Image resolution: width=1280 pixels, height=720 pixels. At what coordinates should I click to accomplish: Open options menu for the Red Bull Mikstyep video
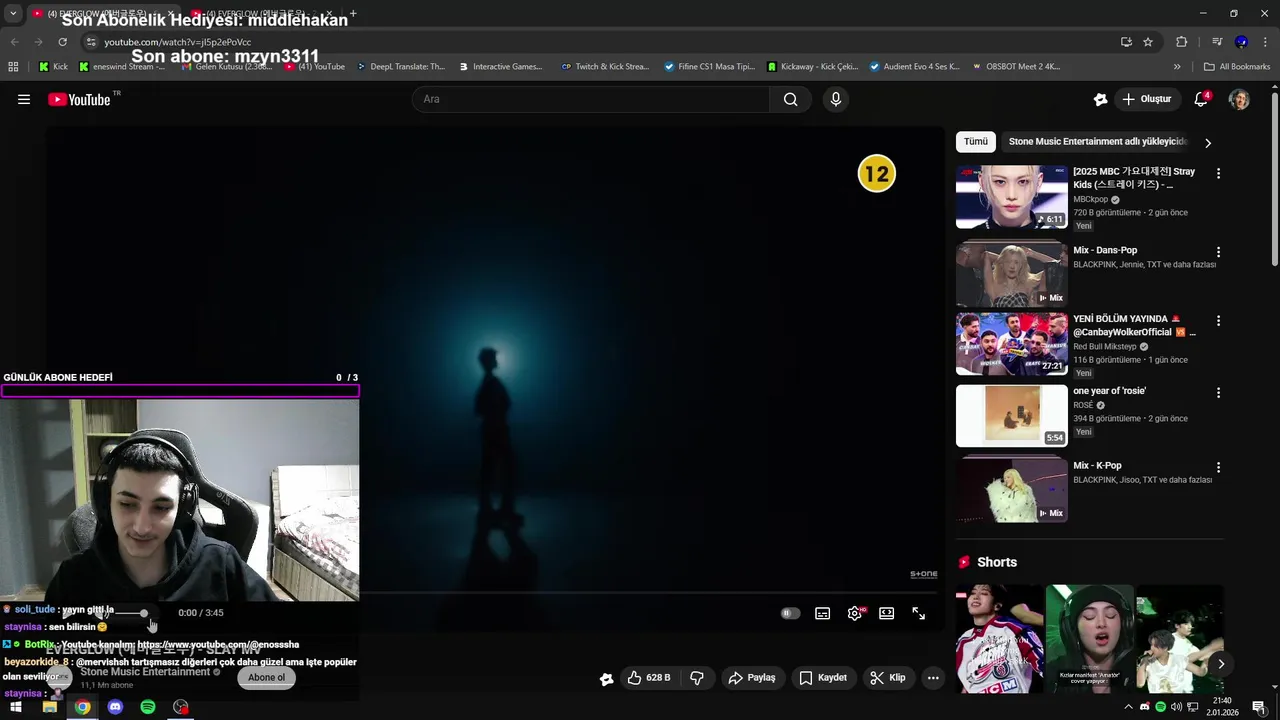(x=1218, y=321)
